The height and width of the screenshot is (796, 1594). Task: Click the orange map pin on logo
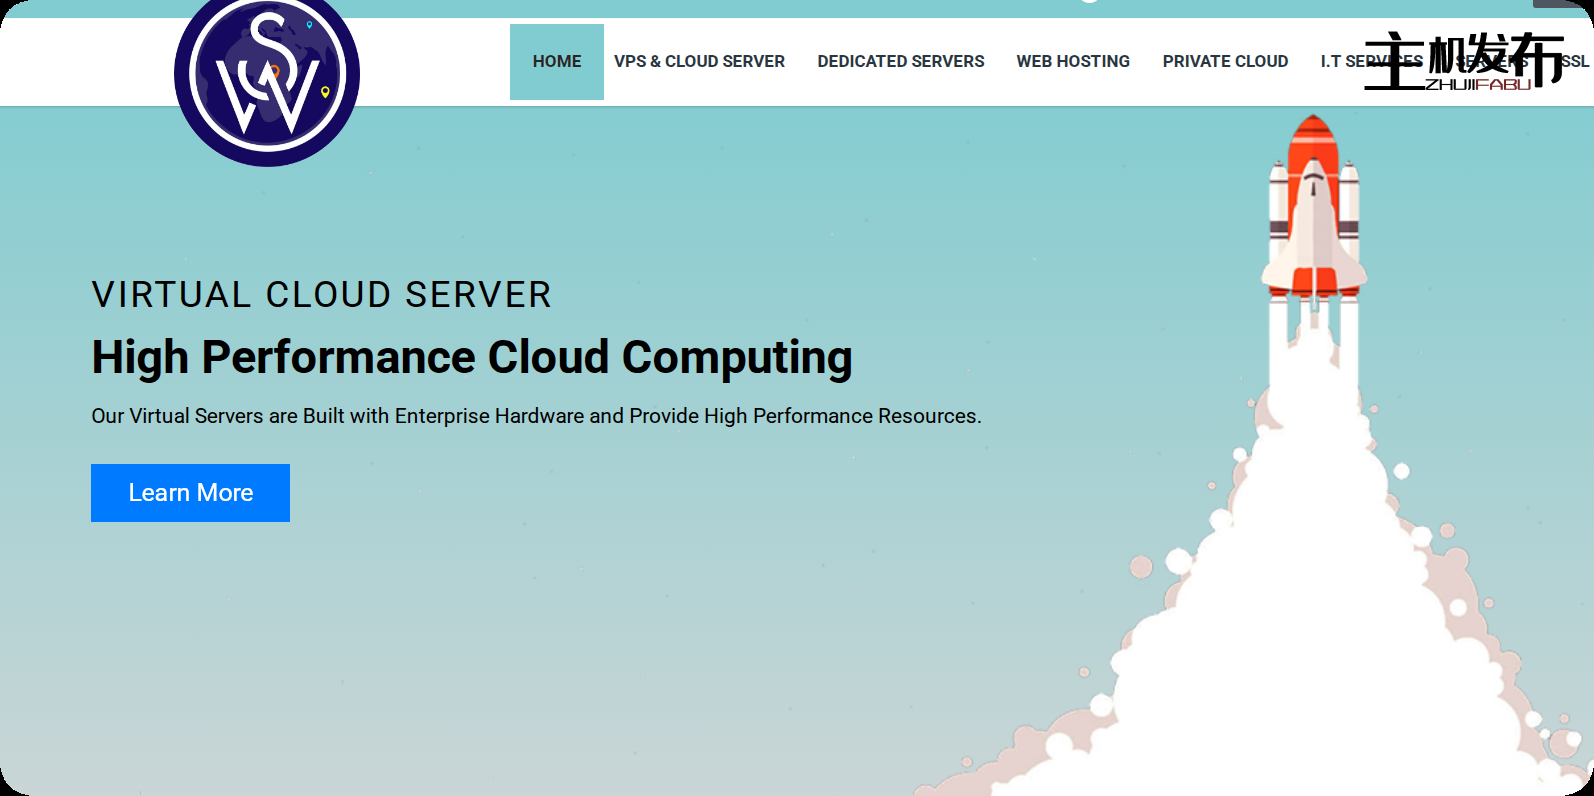(273, 72)
